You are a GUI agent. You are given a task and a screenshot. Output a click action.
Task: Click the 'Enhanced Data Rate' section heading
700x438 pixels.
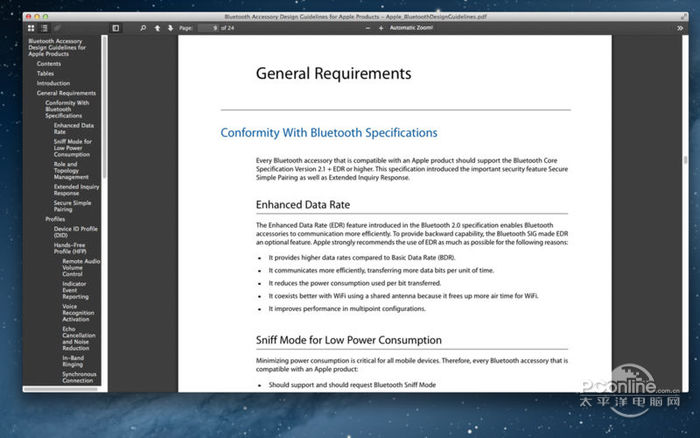pos(303,205)
